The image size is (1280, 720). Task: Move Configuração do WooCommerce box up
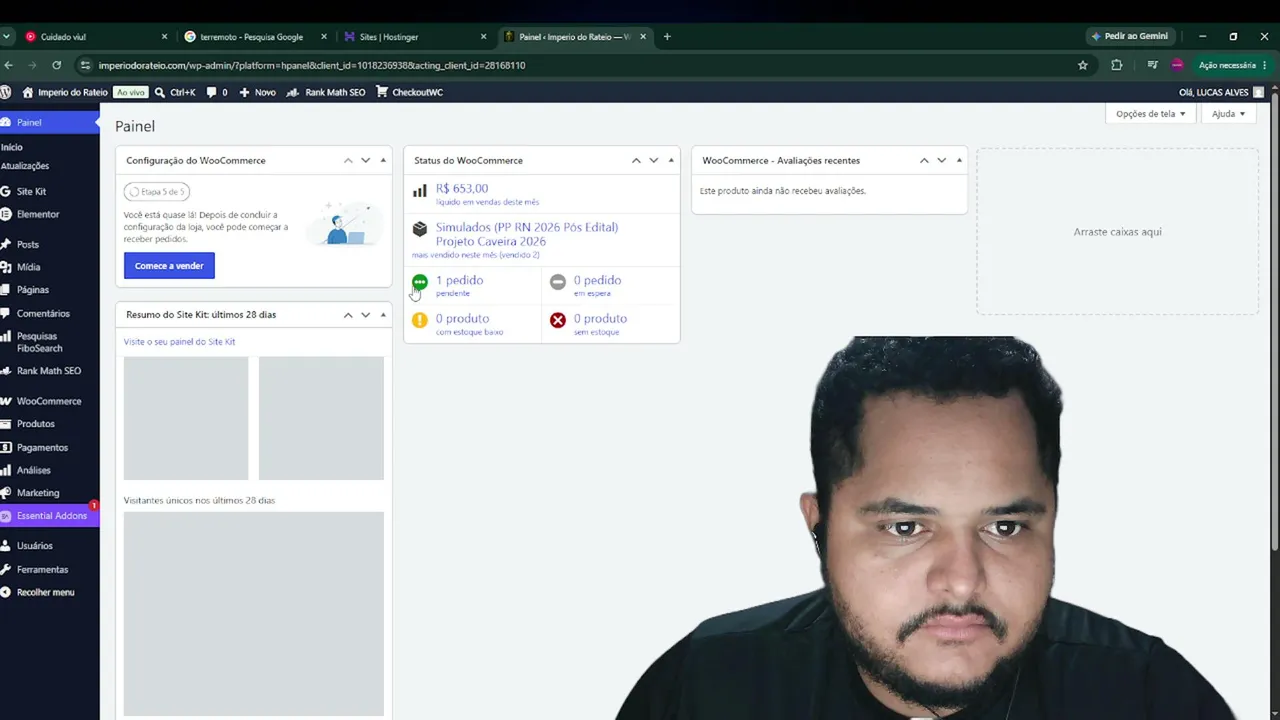pyautogui.click(x=348, y=160)
